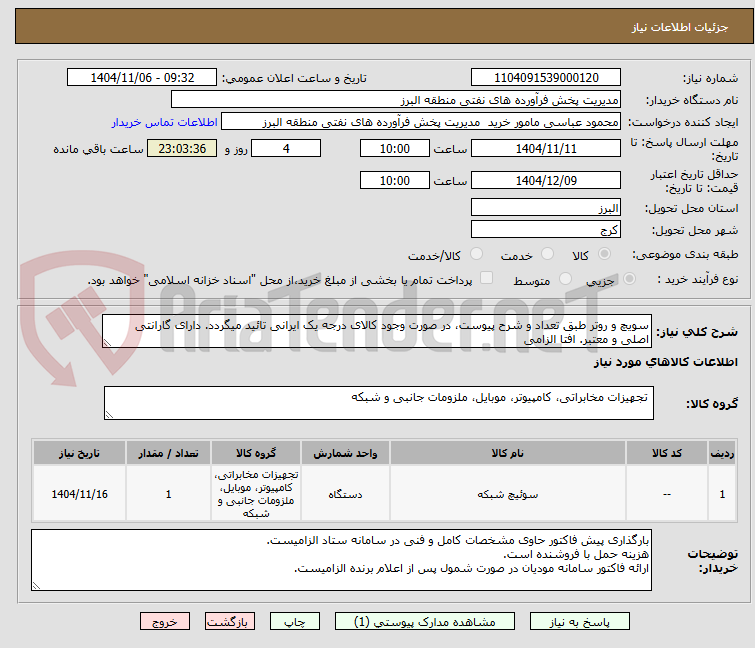This screenshot has height=648, width=755.
Task: Select the متوسط purchase type radio
Action: [565, 279]
